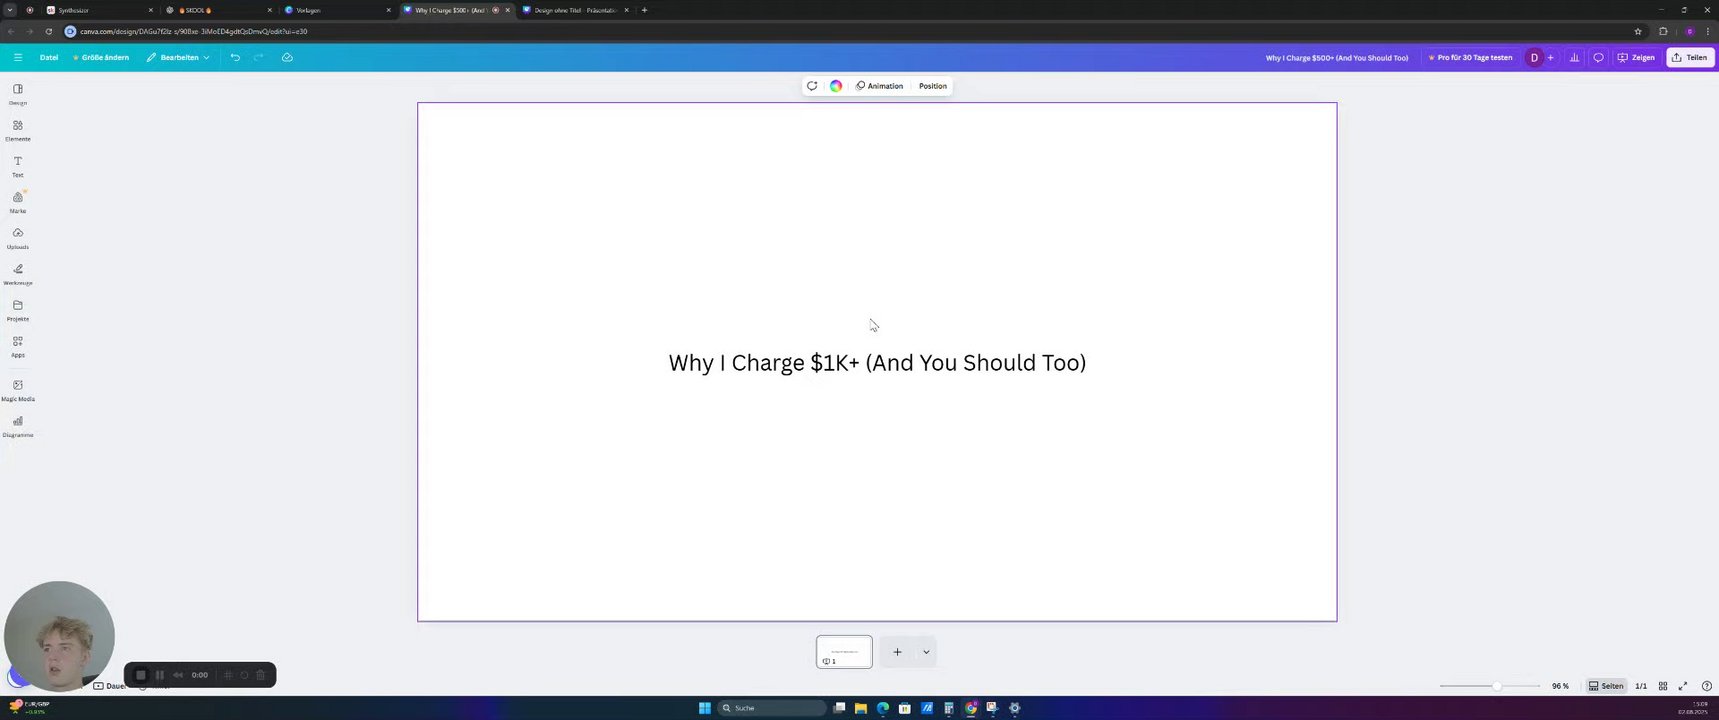Screen dimensions: 1719x720
Task: Open the Windows Start menu
Action: 705,708
